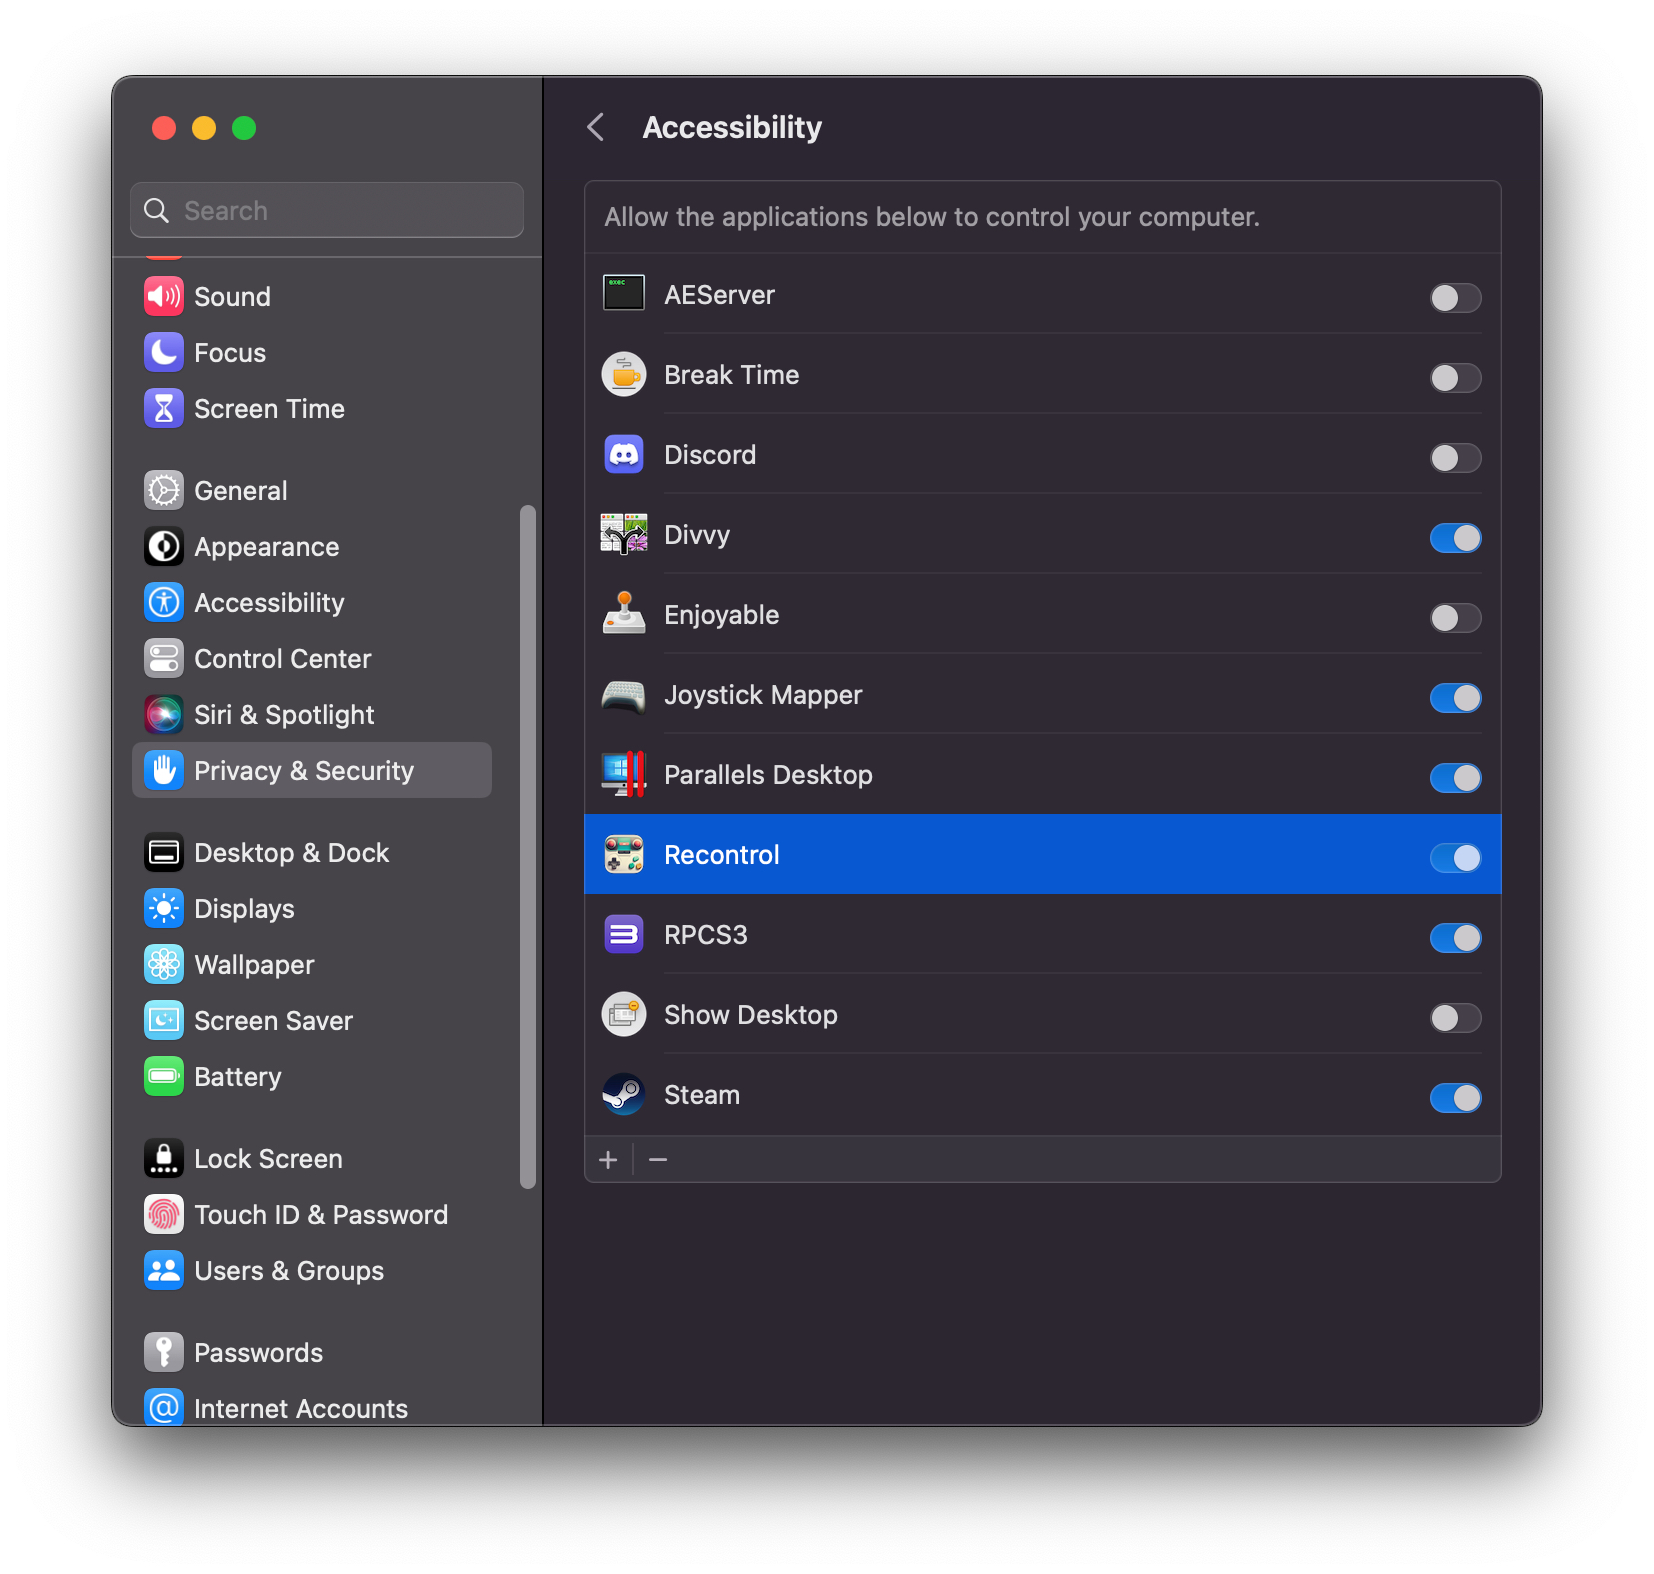Go back using the chevron arrow

coord(596,127)
